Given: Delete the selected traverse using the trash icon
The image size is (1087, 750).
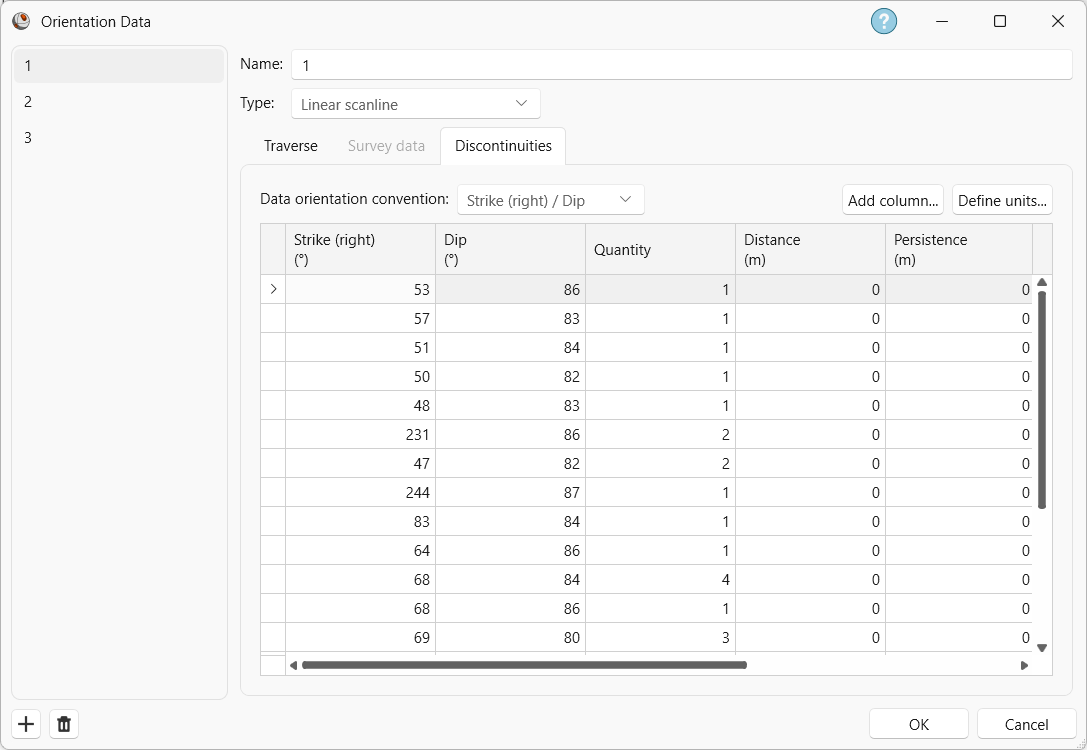Looking at the screenshot, I should tap(63, 723).
